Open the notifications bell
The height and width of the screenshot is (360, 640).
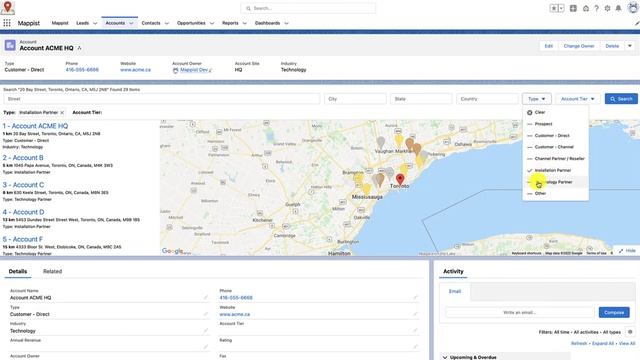pyautogui.click(x=618, y=8)
